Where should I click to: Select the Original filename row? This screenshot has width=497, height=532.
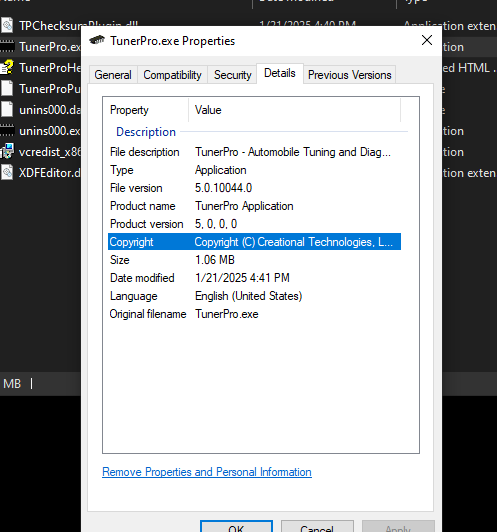(x=254, y=314)
